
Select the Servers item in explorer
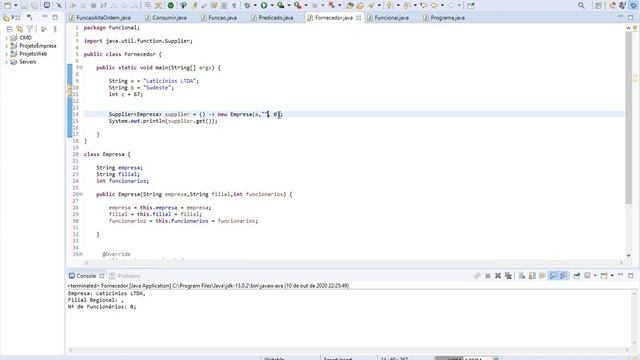(28, 62)
